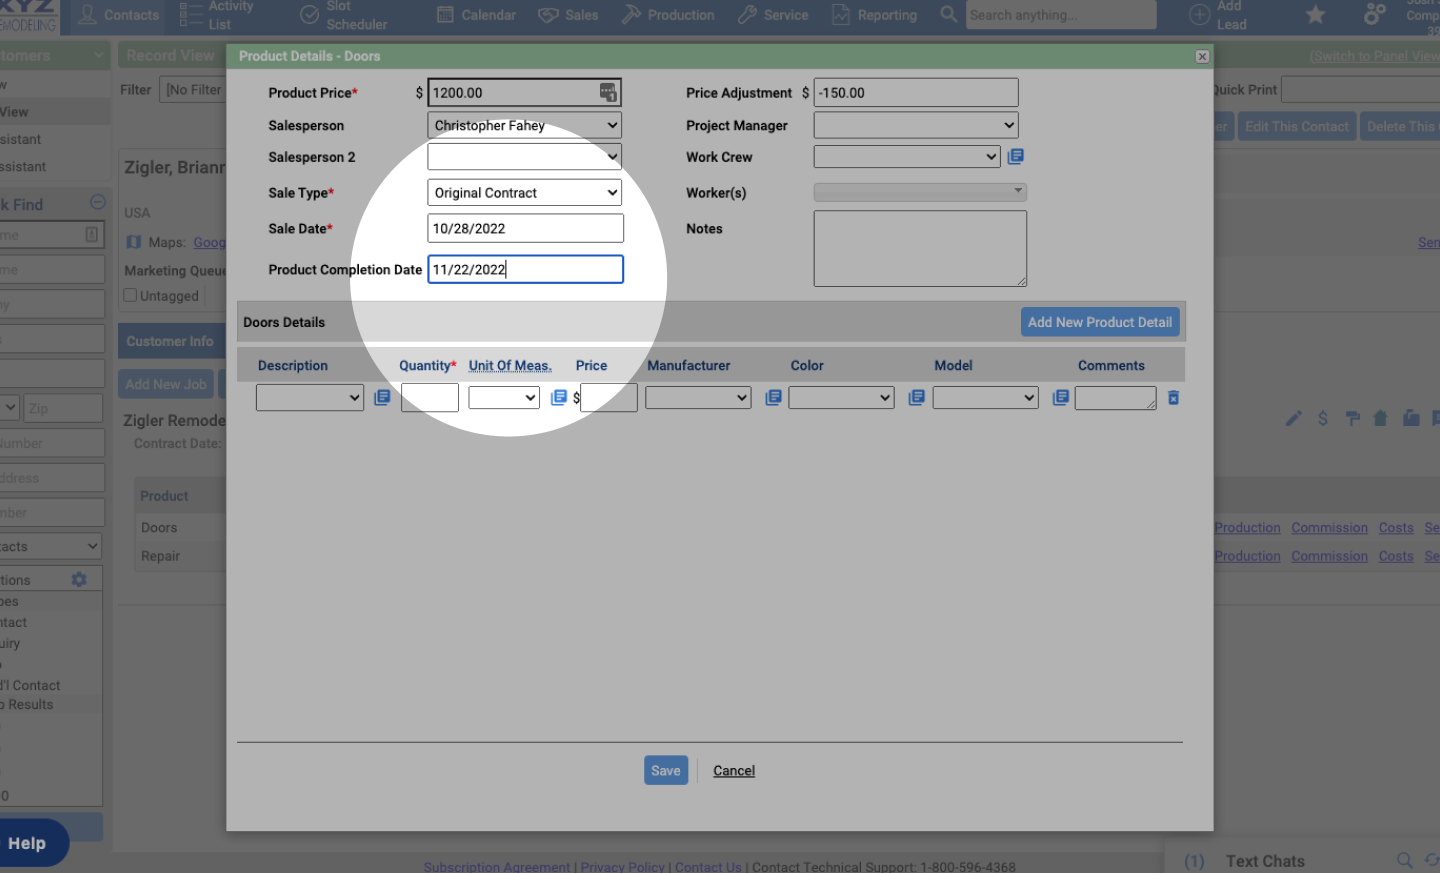Click the gears settings icon in top bar
1440x873 pixels.
point(1376,14)
